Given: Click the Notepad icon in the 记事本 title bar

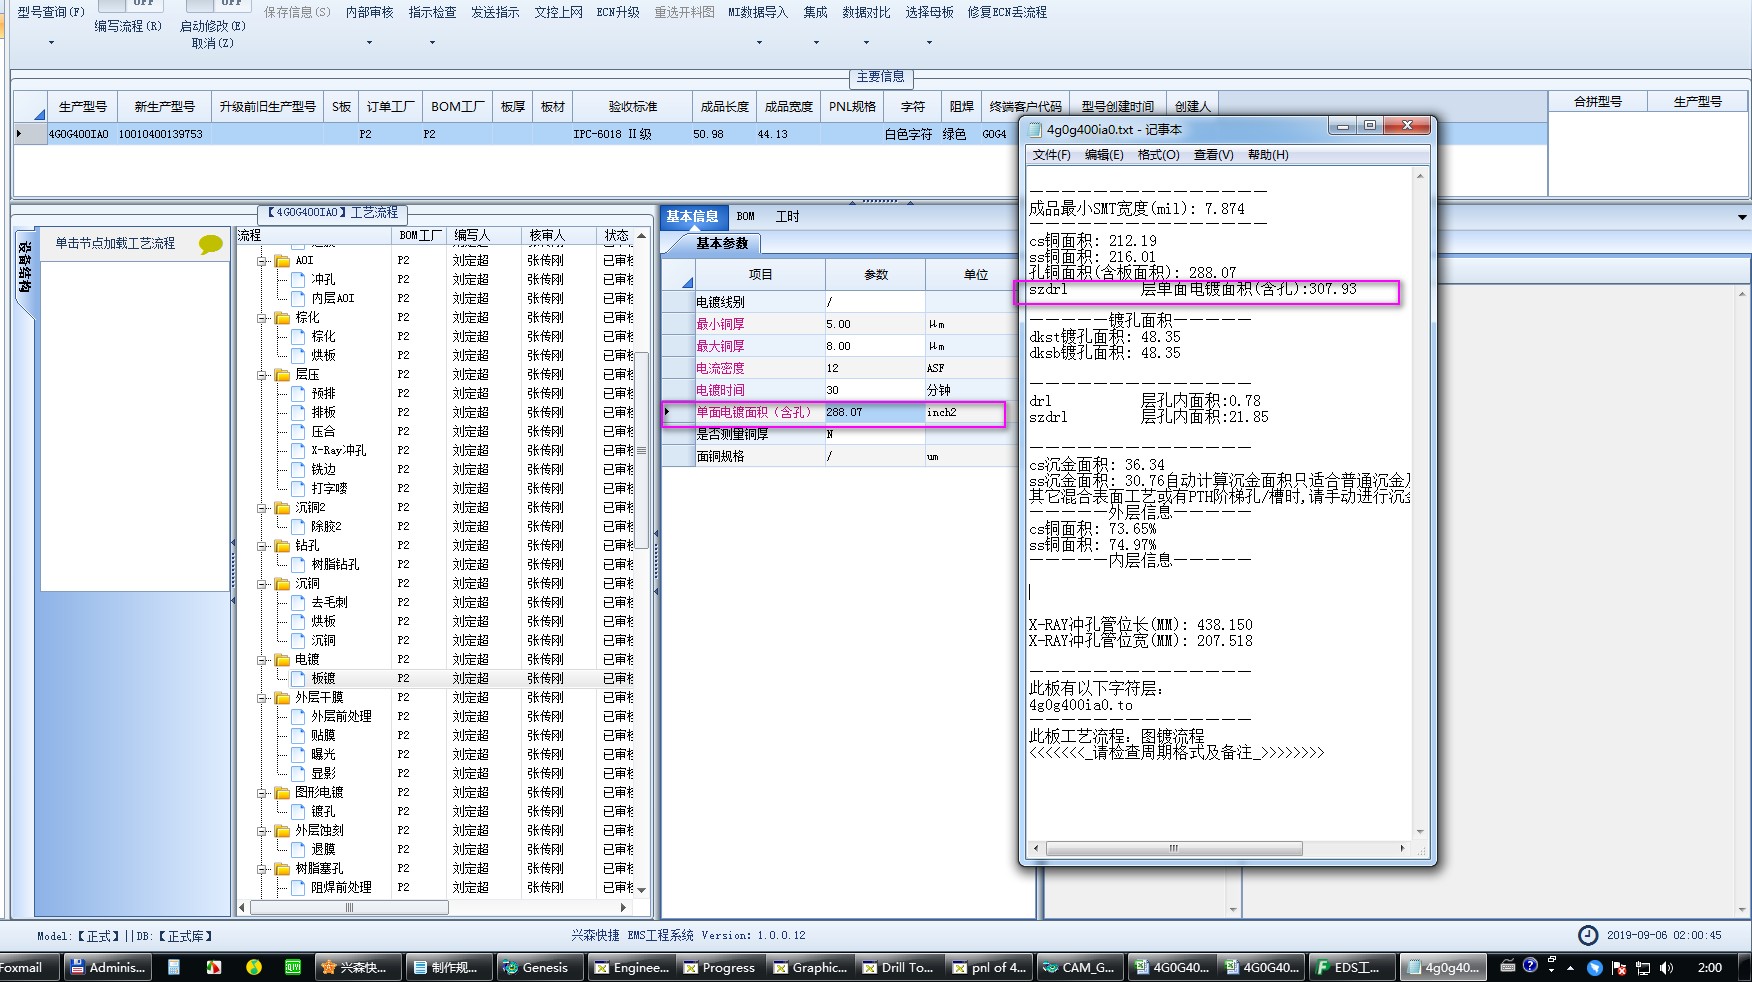Looking at the screenshot, I should (x=1036, y=129).
